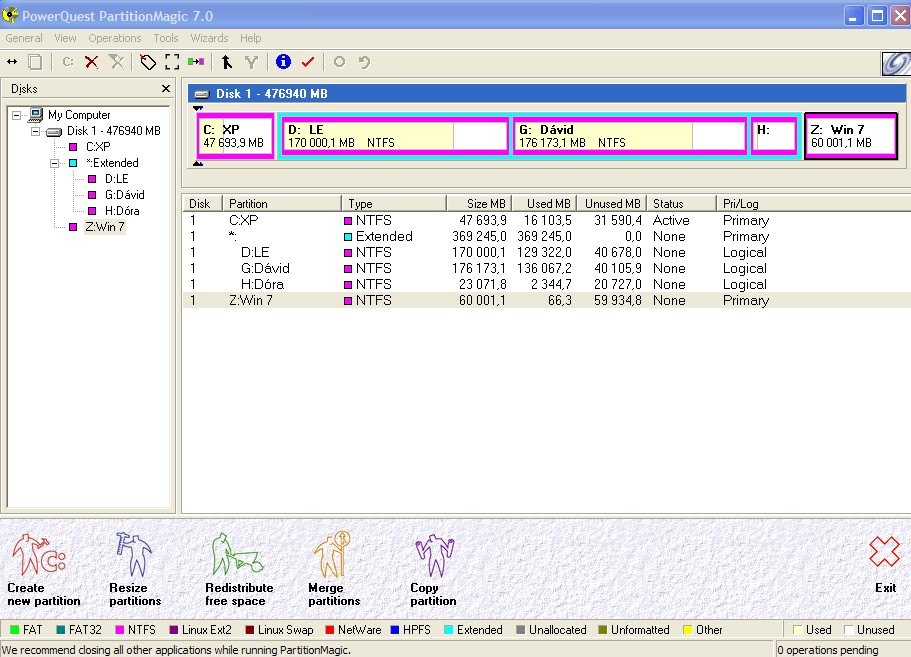Image resolution: width=911 pixels, height=657 pixels.
Task: Open the View menu
Action: [65, 38]
